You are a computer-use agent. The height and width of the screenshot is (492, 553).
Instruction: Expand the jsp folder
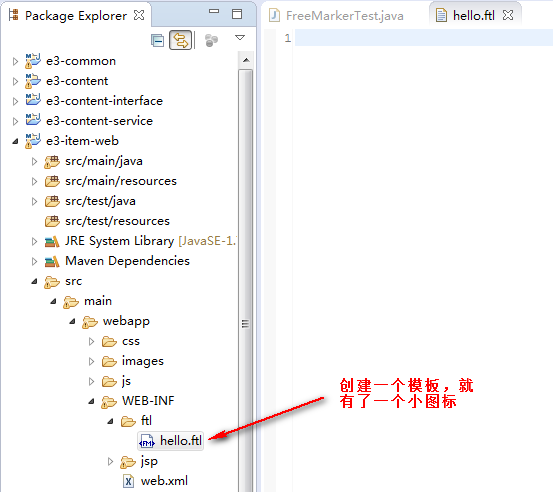(x=110, y=461)
